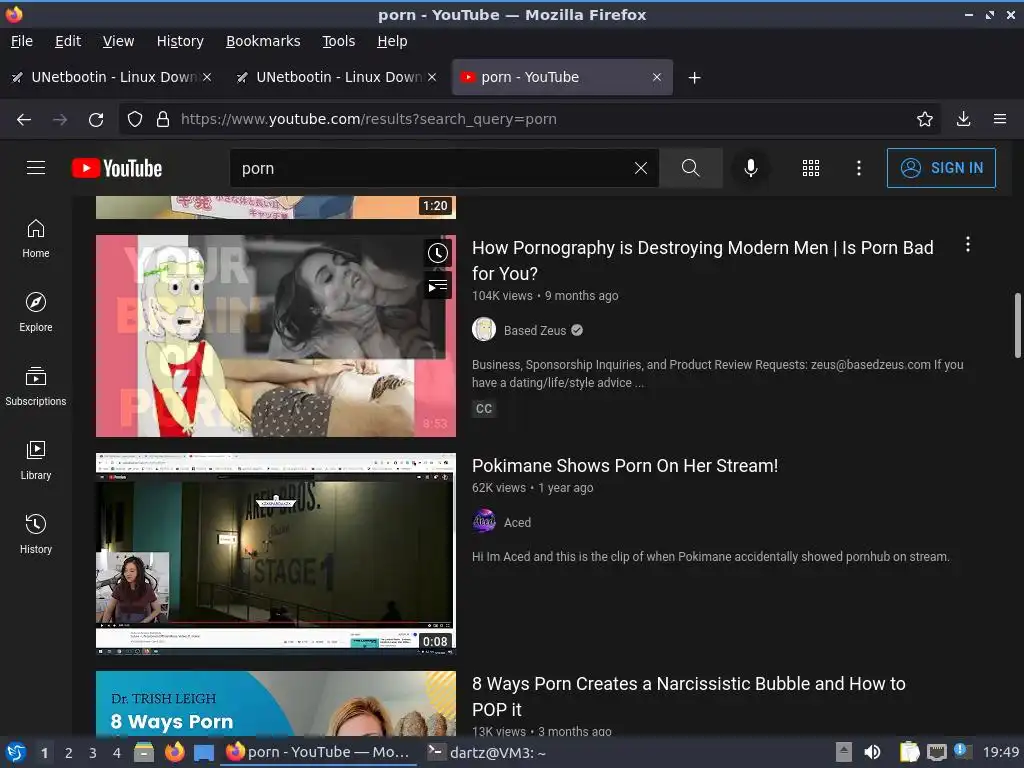Image resolution: width=1024 pixels, height=768 pixels.
Task: Click the page vertical scrollbar
Action: point(1017,325)
